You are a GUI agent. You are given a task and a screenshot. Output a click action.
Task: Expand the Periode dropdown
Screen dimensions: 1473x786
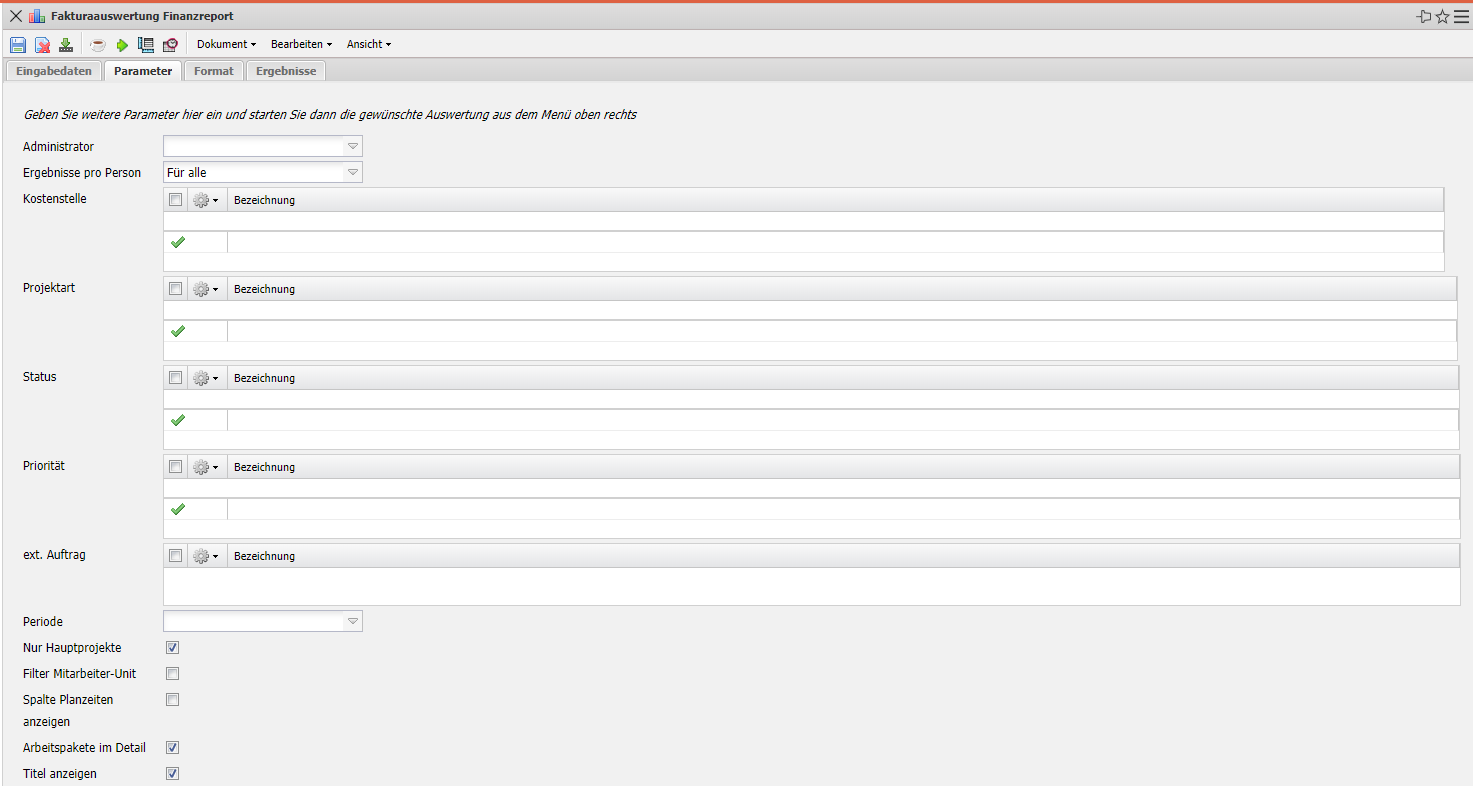click(352, 621)
